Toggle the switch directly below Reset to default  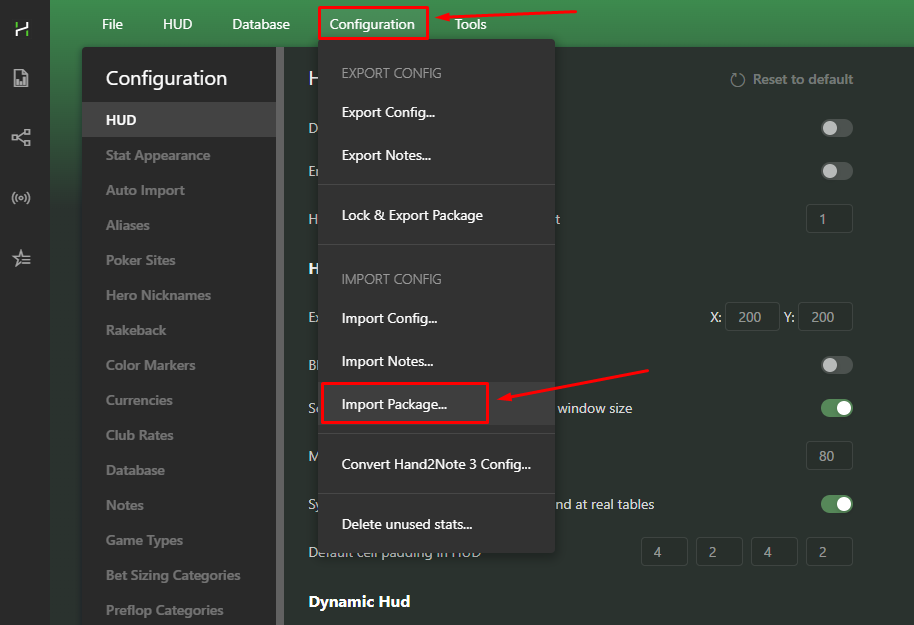point(836,128)
